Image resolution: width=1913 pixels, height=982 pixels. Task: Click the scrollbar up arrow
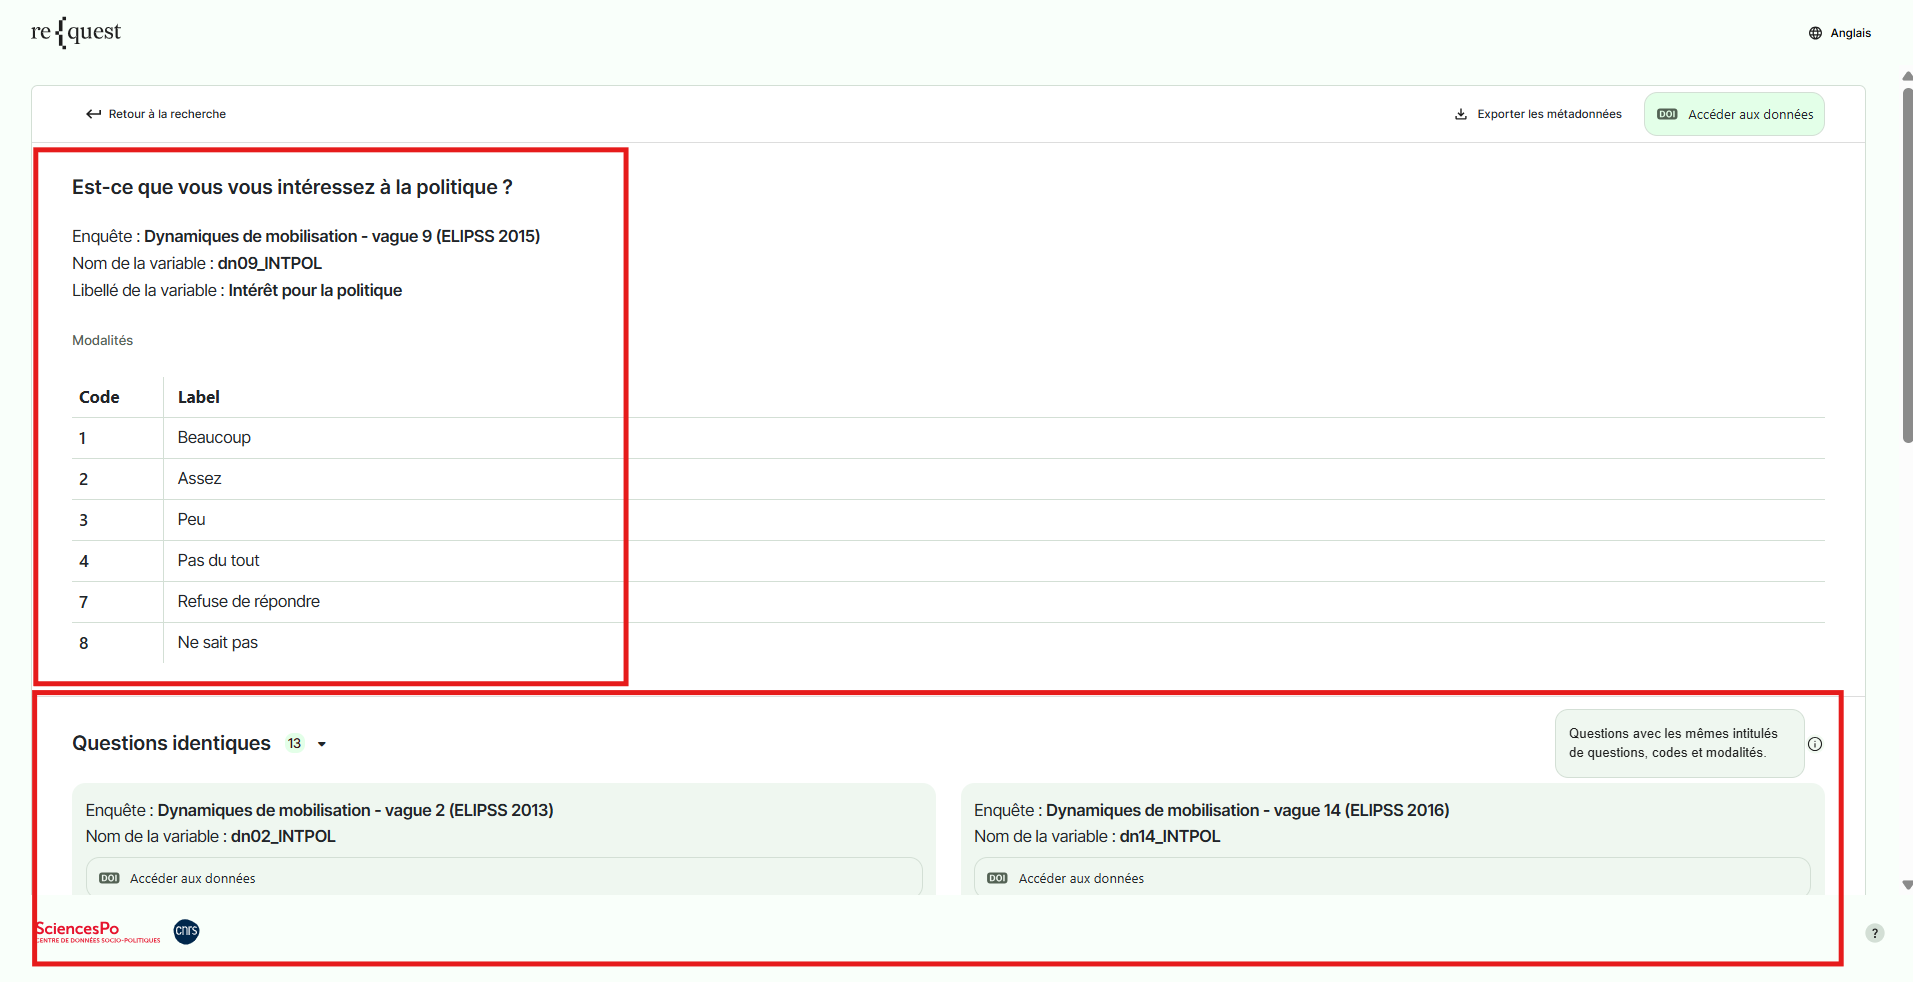click(x=1907, y=76)
